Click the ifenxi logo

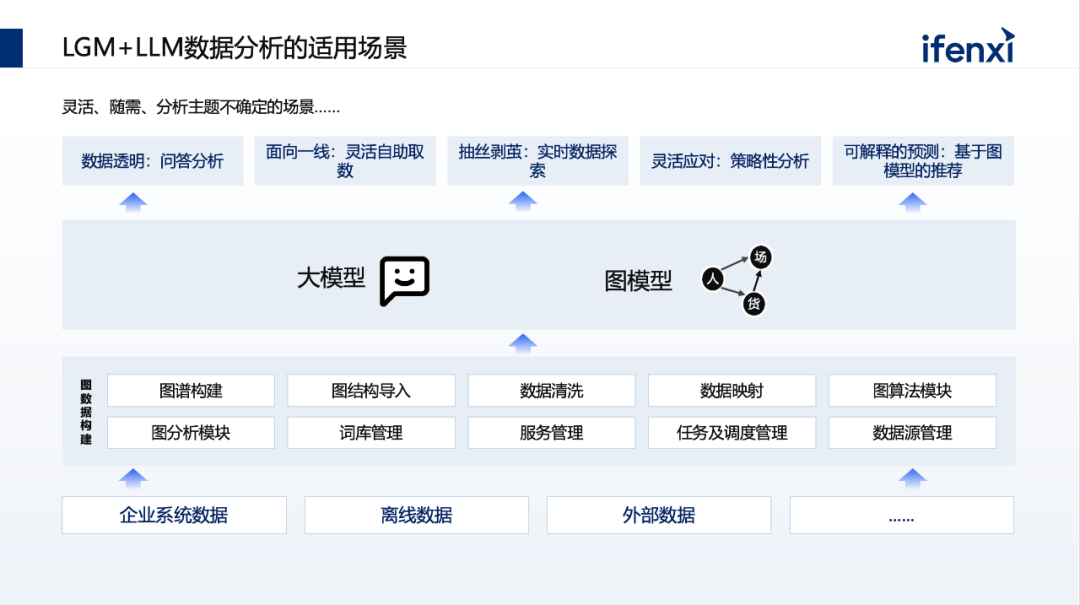(x=967, y=47)
